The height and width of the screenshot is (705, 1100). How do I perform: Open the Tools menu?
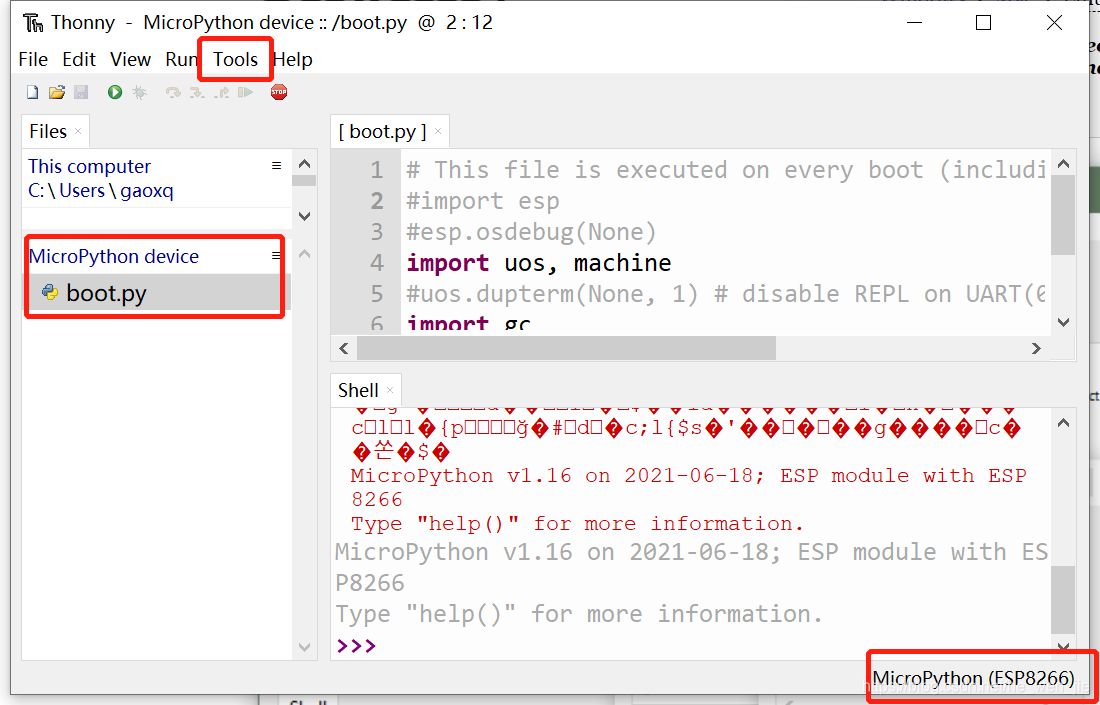(x=236, y=60)
